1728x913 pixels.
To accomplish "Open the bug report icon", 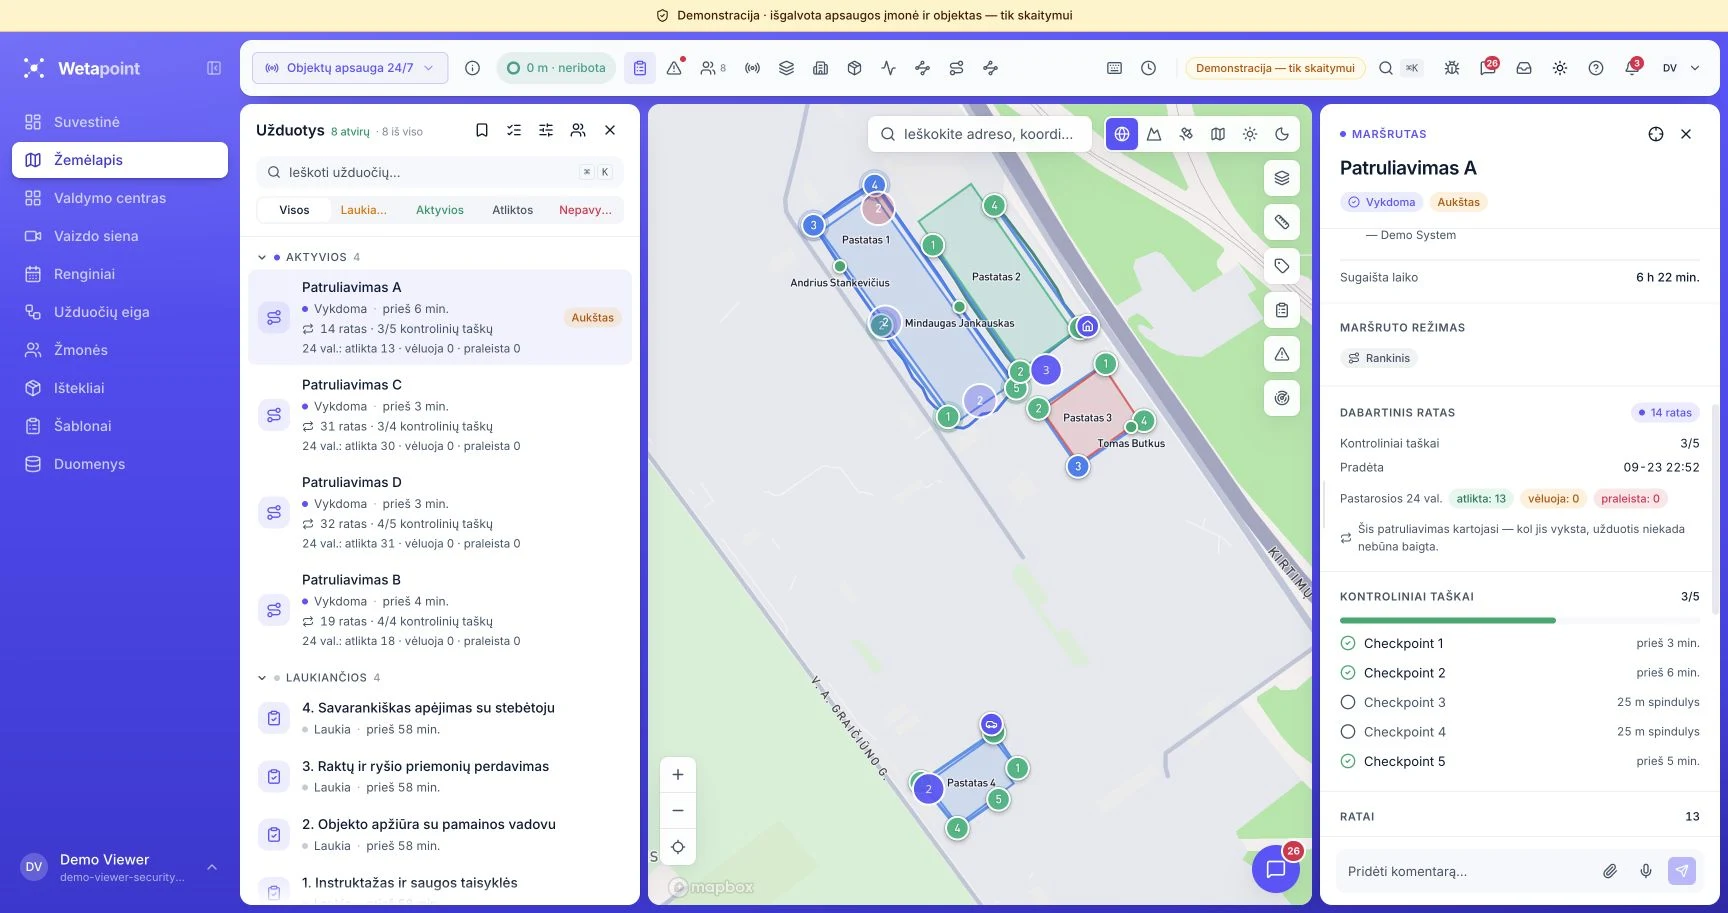I will pos(1452,68).
